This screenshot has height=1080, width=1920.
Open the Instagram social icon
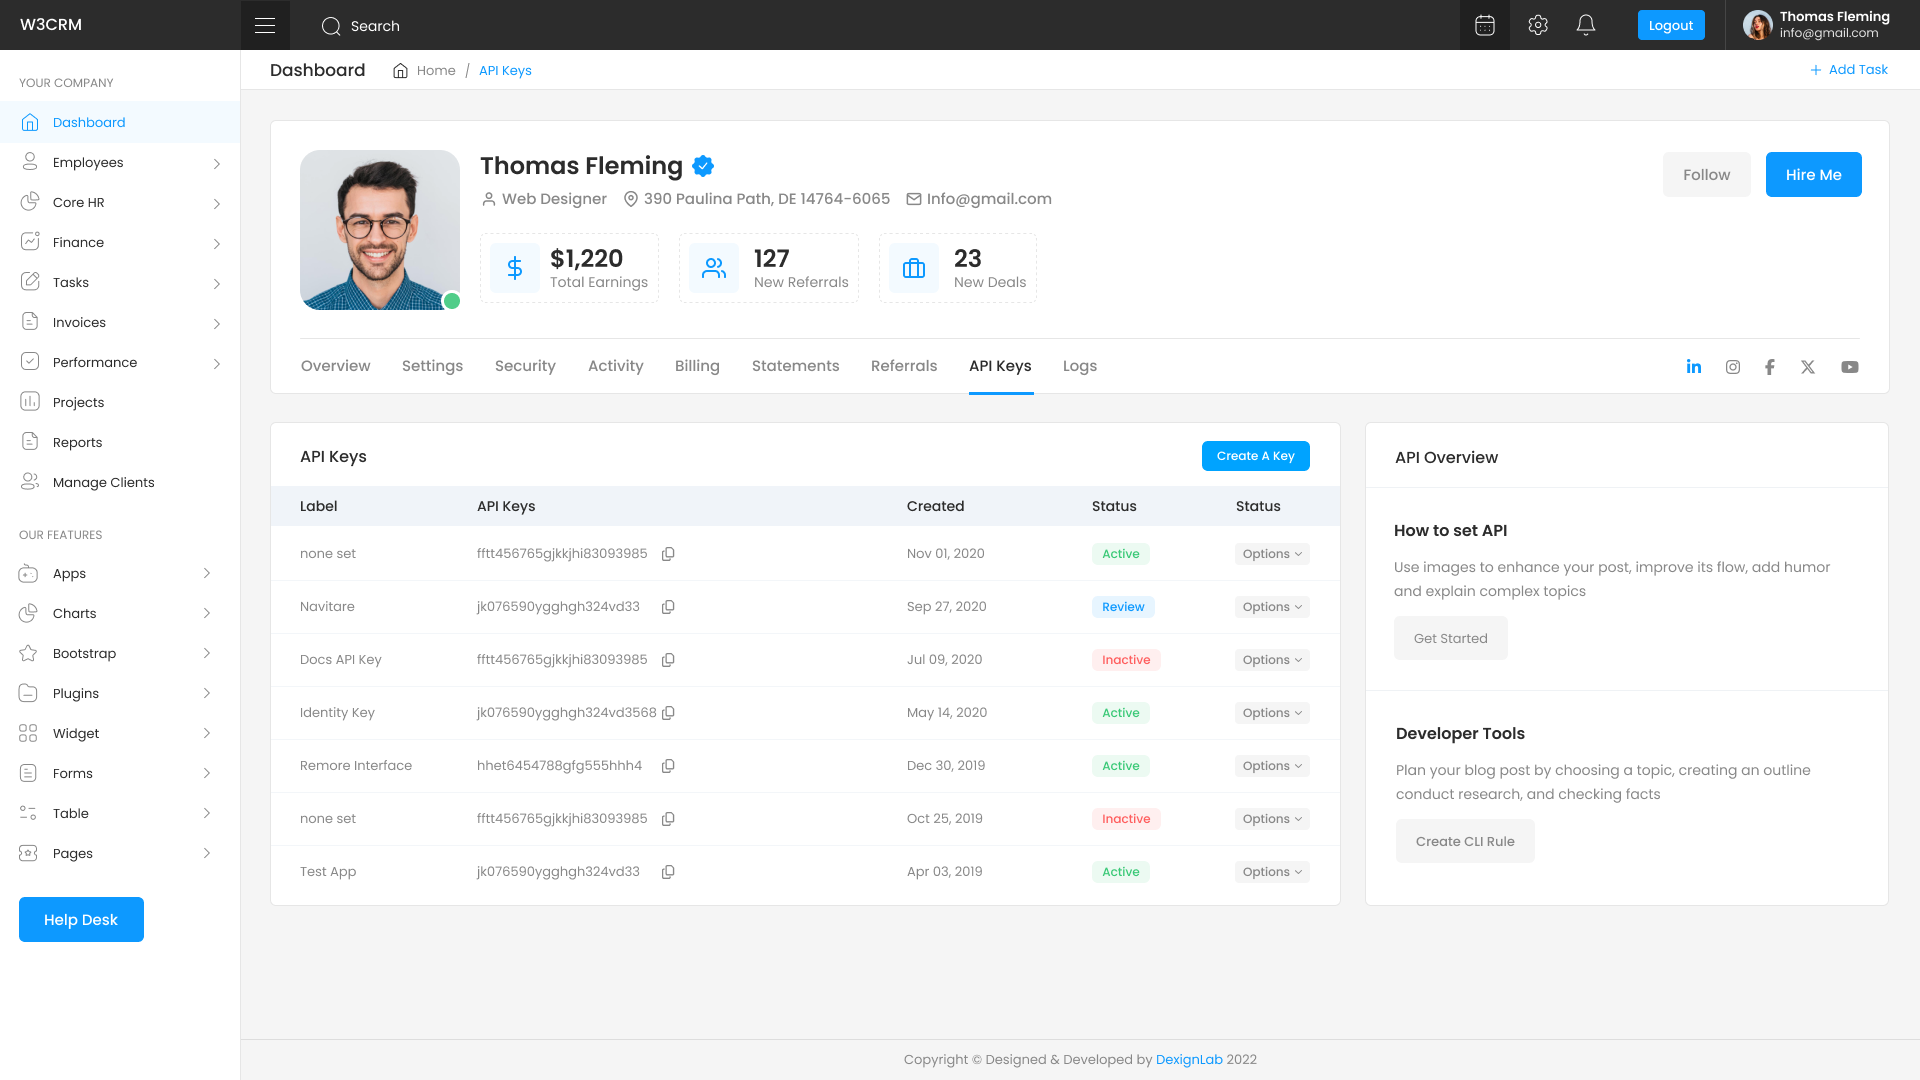1732,366
